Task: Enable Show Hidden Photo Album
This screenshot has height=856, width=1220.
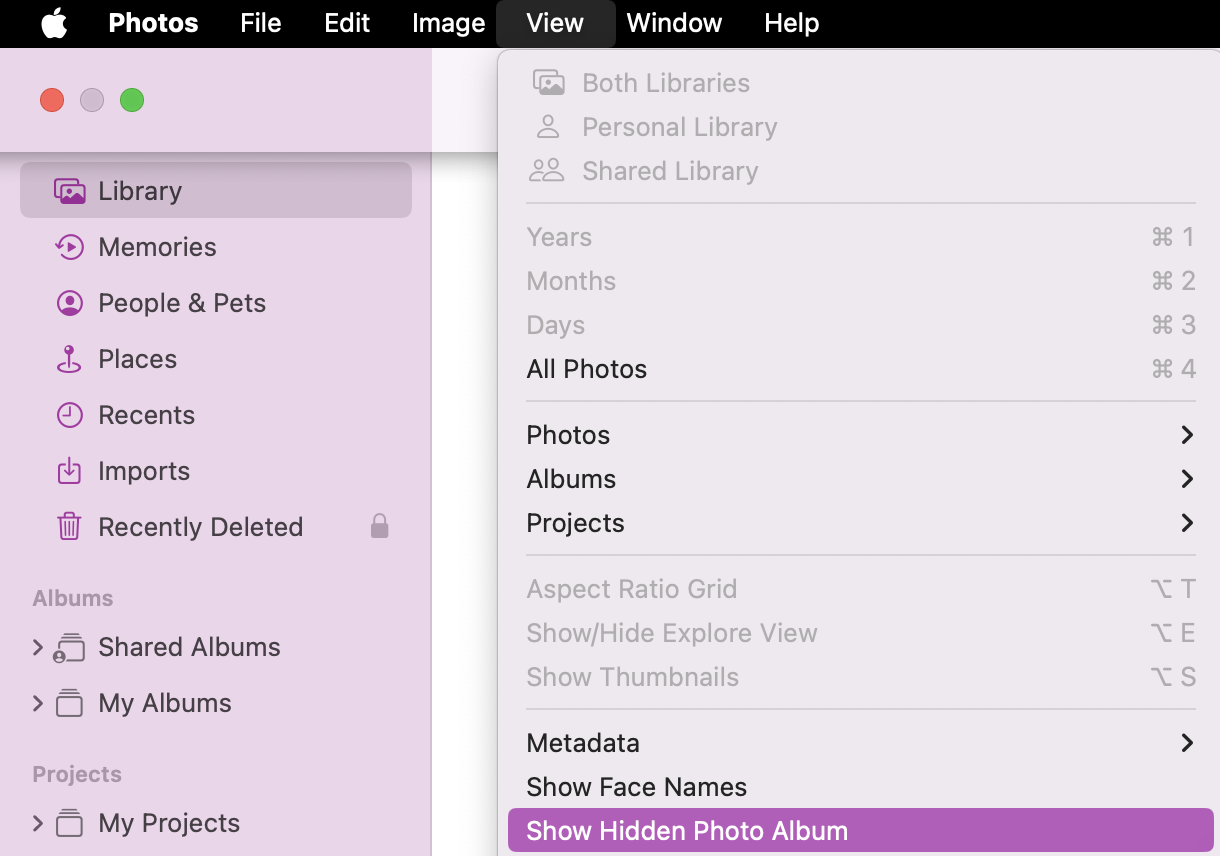Action: (686, 830)
